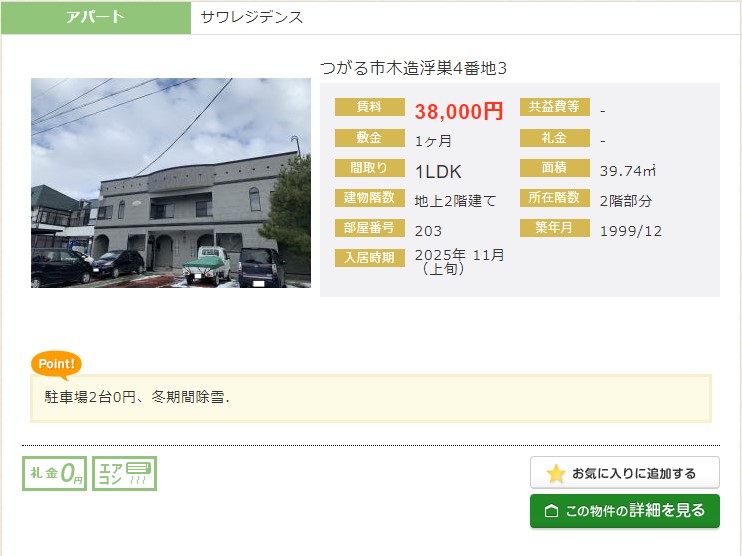Click the サワレジデンス property name

[252, 17]
